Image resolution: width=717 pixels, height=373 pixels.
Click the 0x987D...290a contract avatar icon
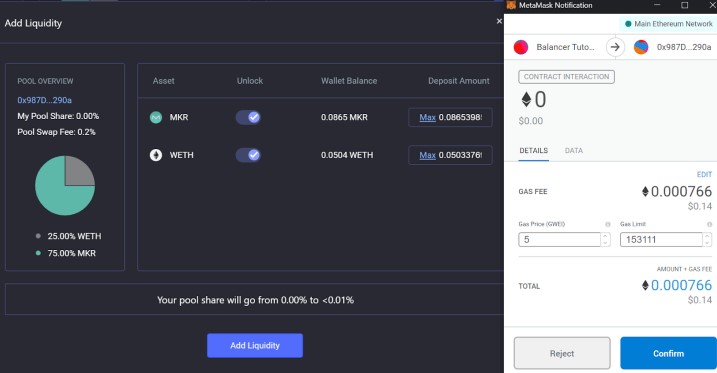point(641,47)
